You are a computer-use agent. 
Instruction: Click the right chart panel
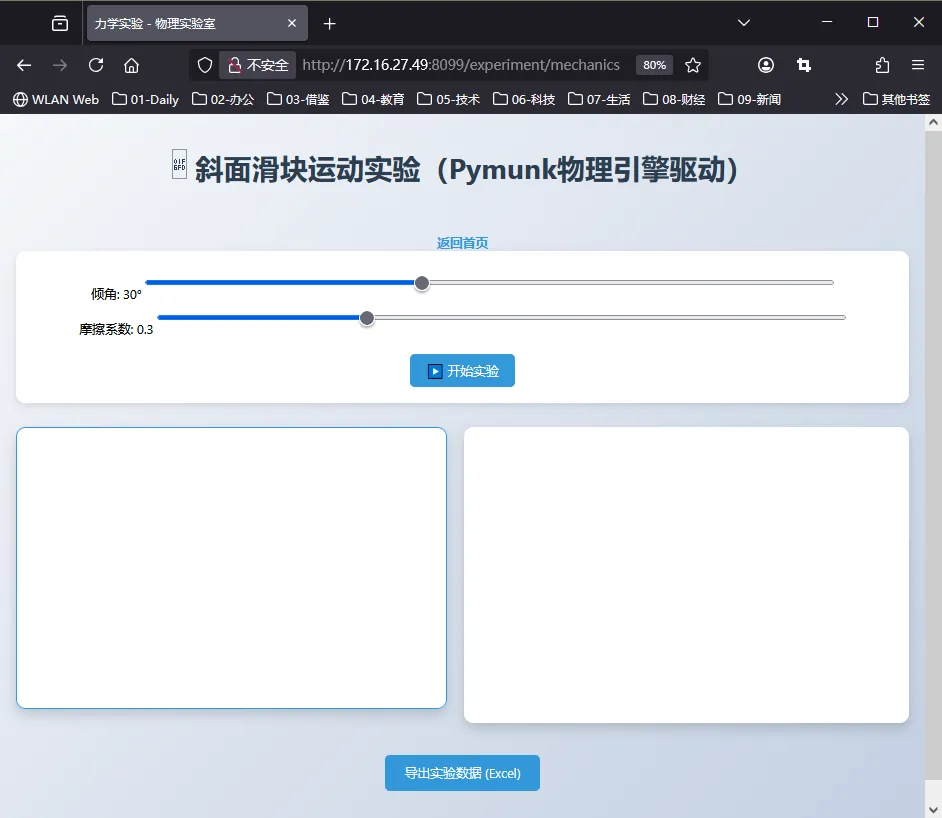(x=686, y=575)
